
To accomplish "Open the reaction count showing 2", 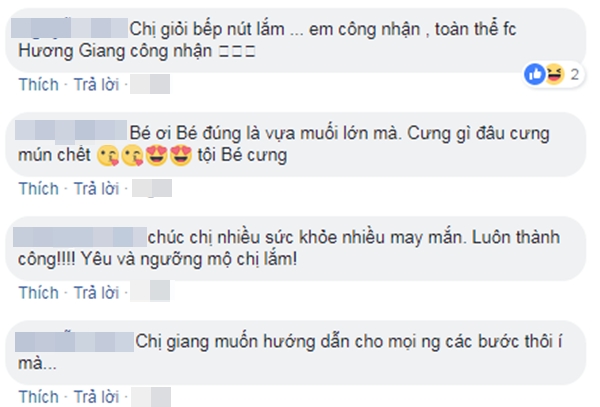I will pyautogui.click(x=574, y=75).
